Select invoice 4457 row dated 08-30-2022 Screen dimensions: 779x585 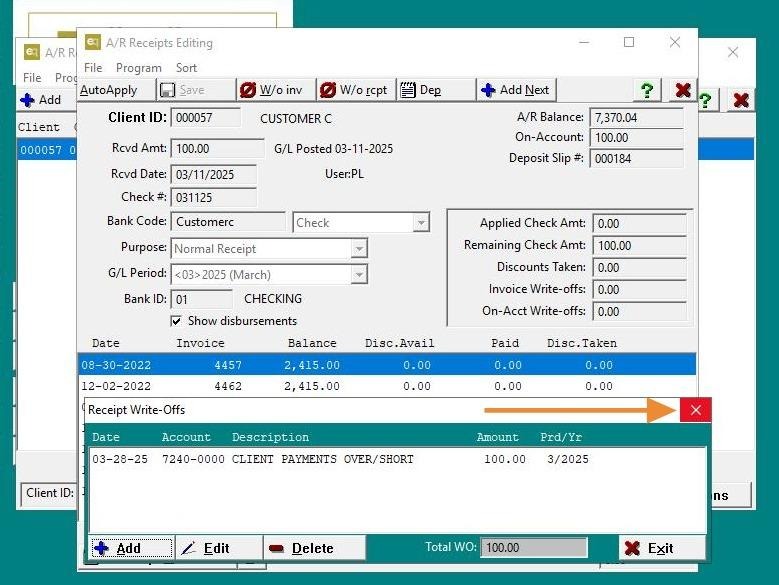(x=387, y=365)
